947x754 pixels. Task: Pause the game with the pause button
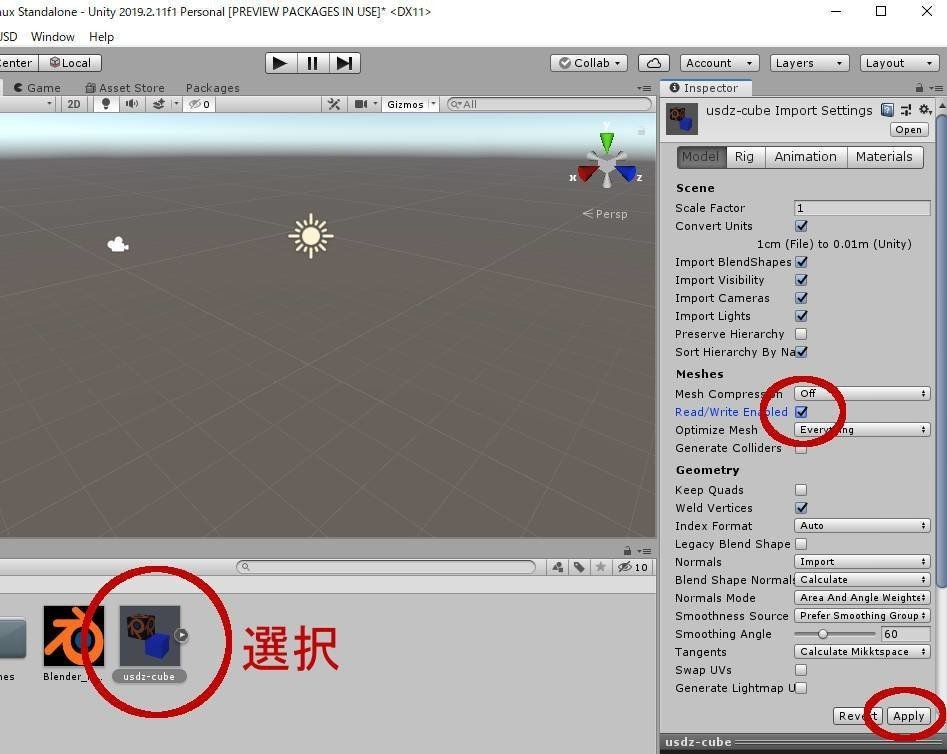[x=312, y=63]
